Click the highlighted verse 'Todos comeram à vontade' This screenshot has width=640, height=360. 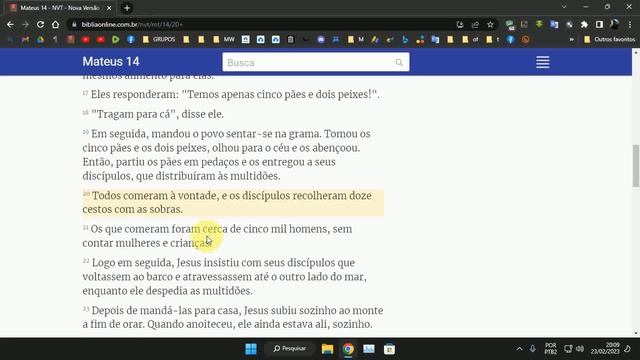[x=233, y=202]
